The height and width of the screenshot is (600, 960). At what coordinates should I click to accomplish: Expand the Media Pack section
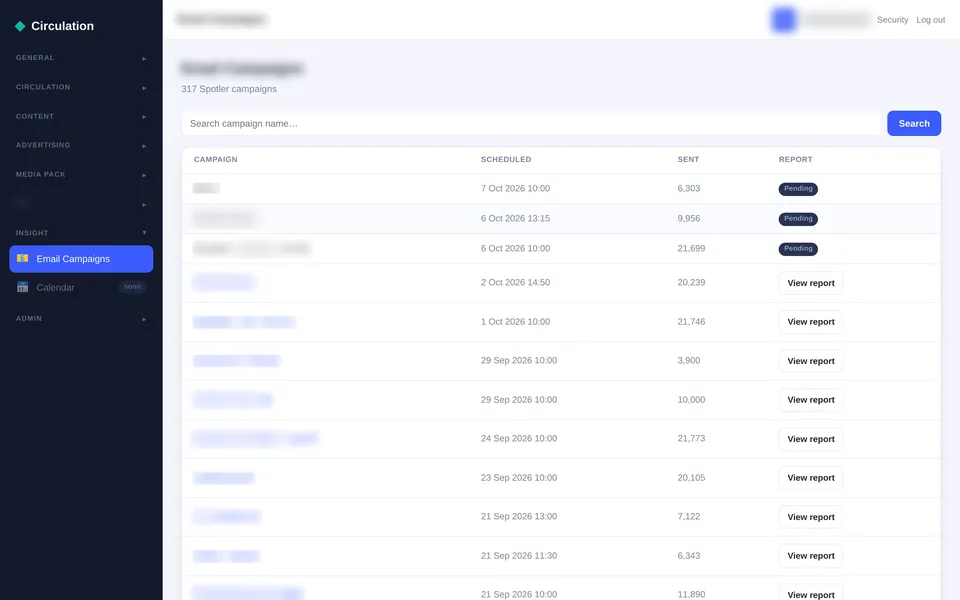tap(81, 174)
